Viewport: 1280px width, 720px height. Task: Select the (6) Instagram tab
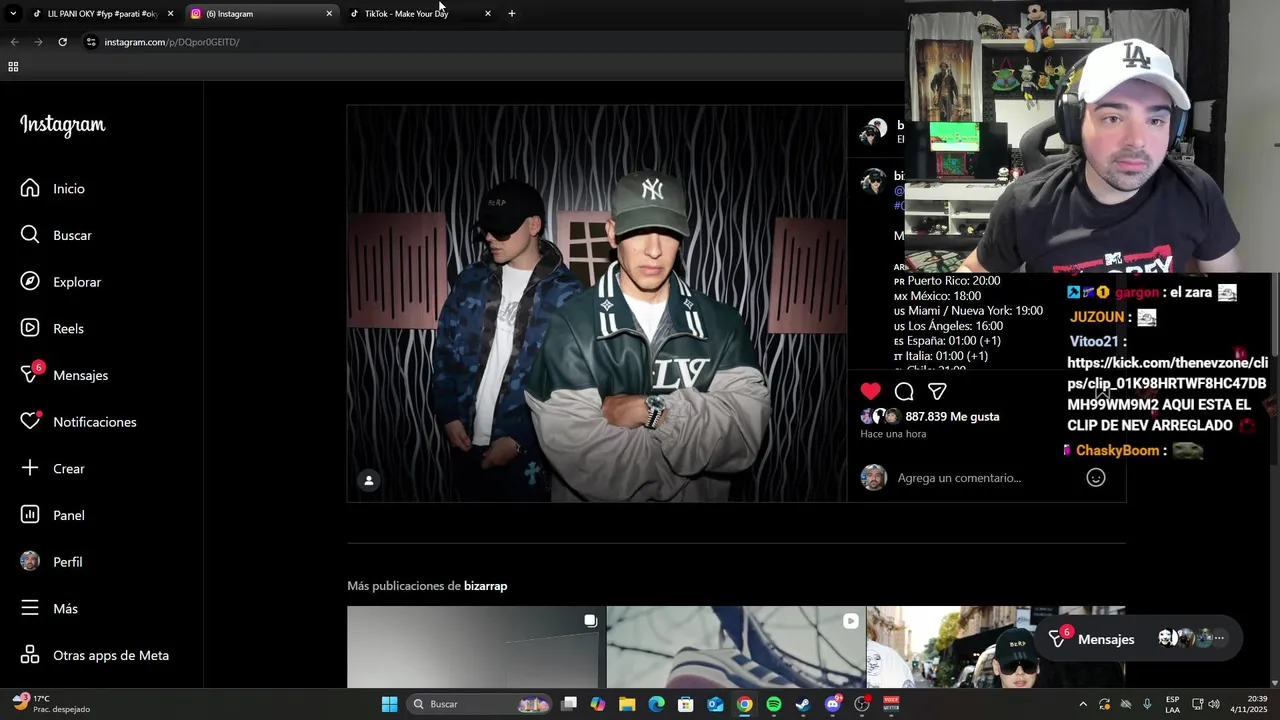pos(260,14)
